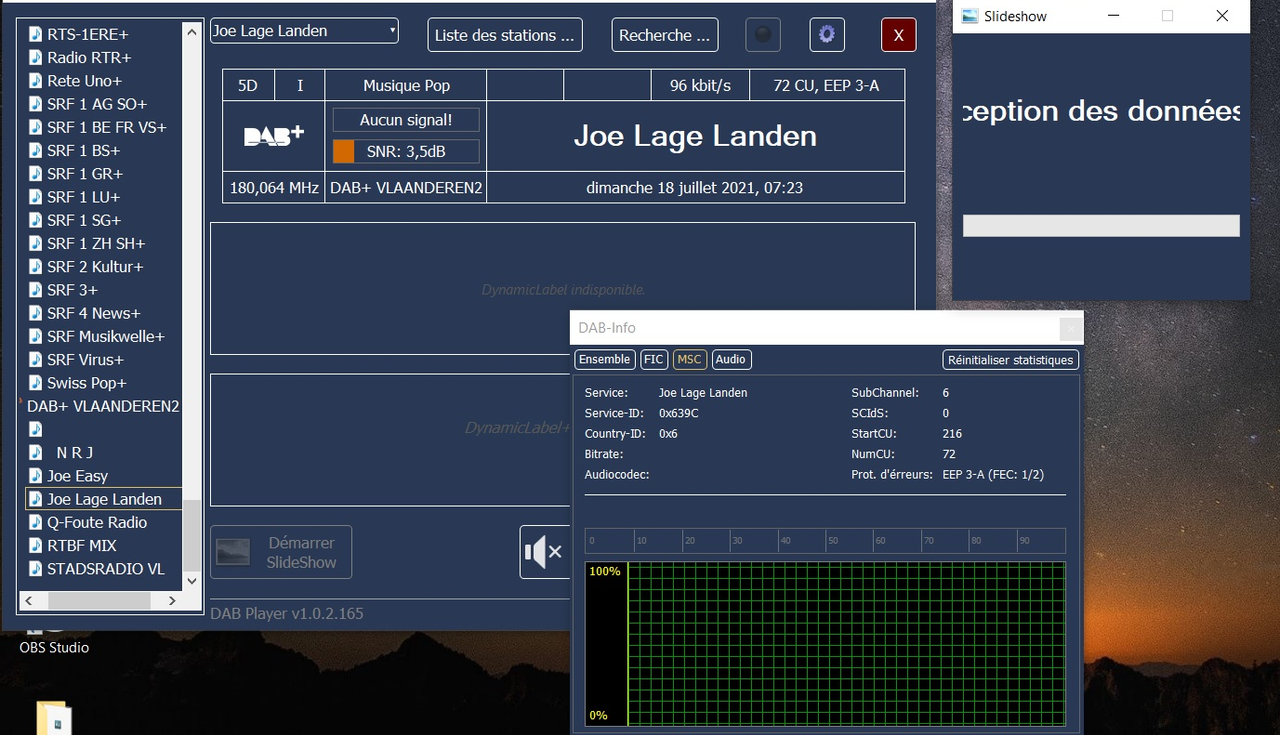Image resolution: width=1280 pixels, height=735 pixels.
Task: Click the 72 CU, EEP 3-A cell
Action: point(826,86)
